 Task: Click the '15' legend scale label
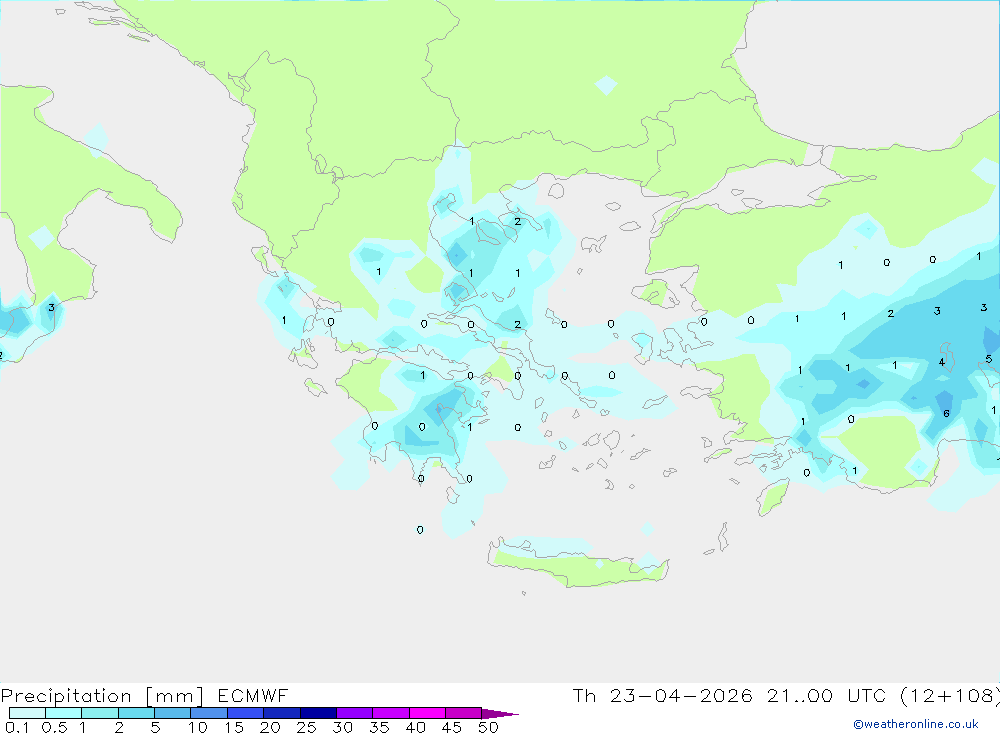coord(234,727)
